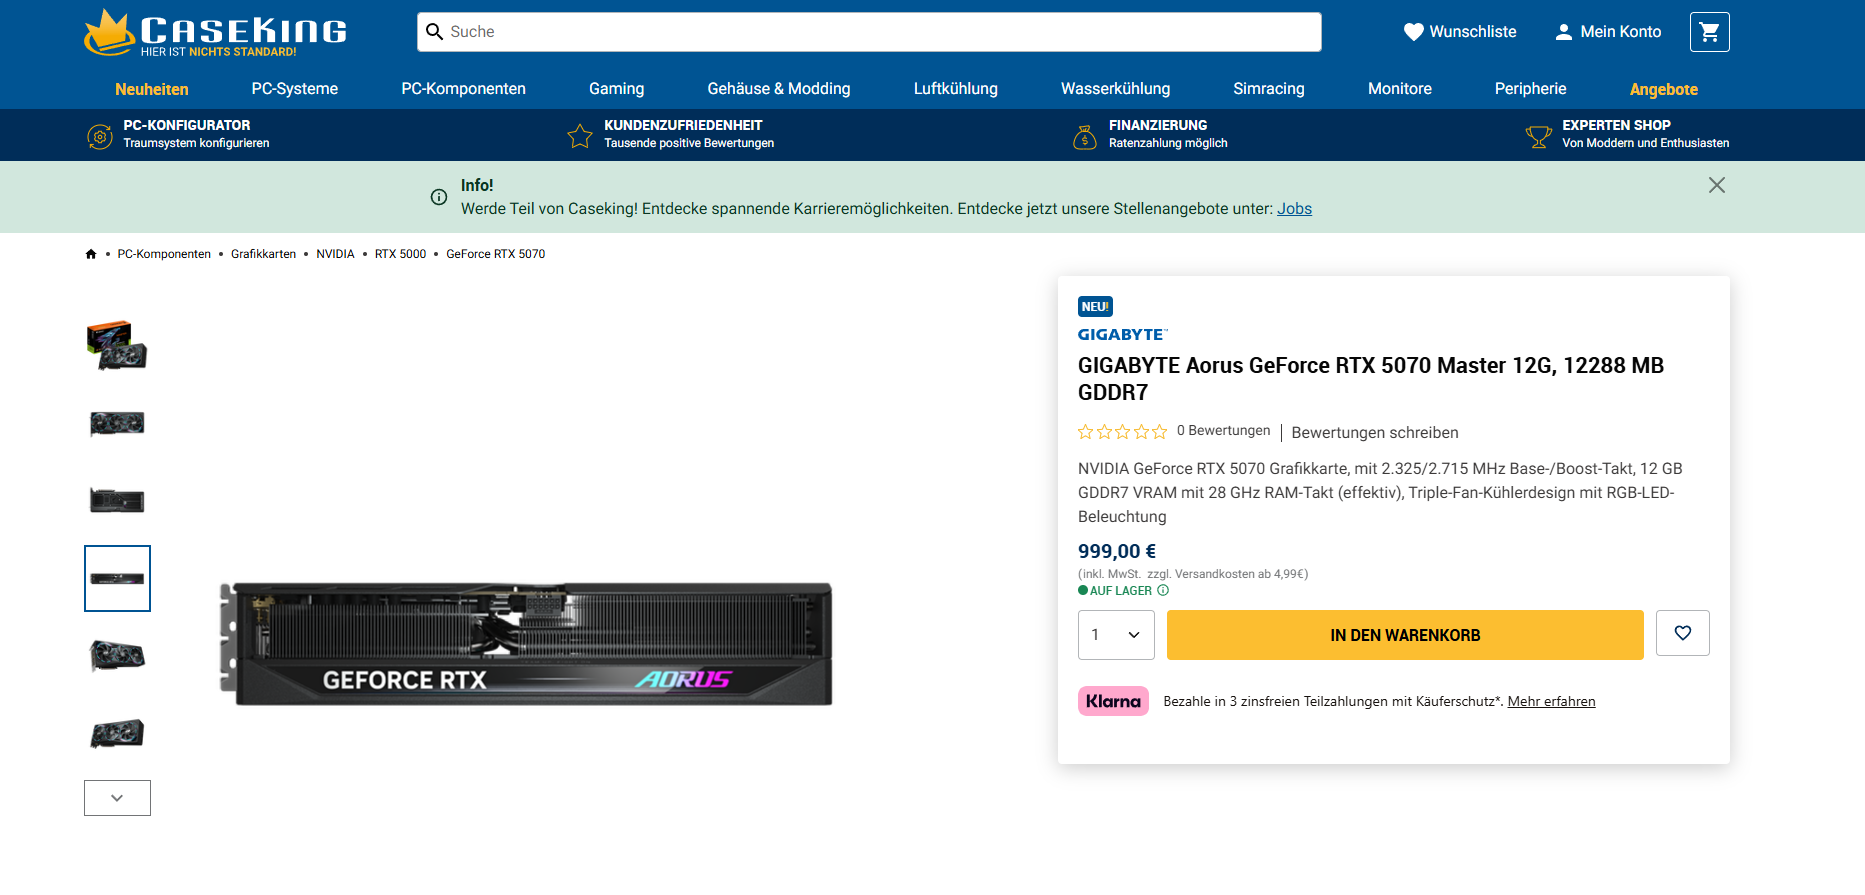
Task: Open the Angebote menu
Action: click(1664, 89)
